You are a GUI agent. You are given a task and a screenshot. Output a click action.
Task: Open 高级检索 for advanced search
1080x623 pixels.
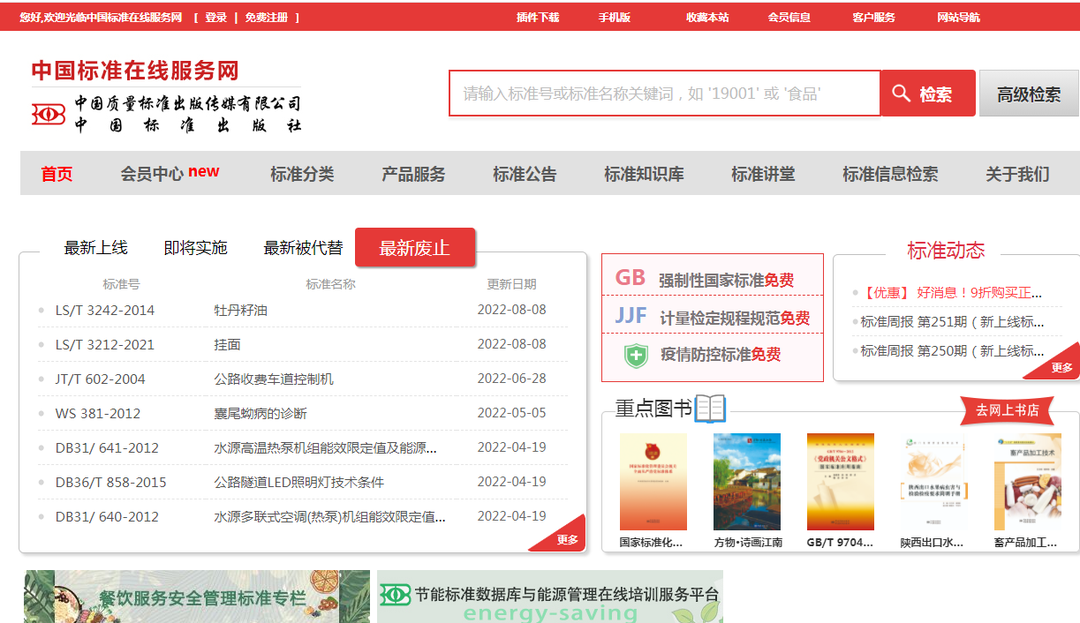[x=1028, y=93]
